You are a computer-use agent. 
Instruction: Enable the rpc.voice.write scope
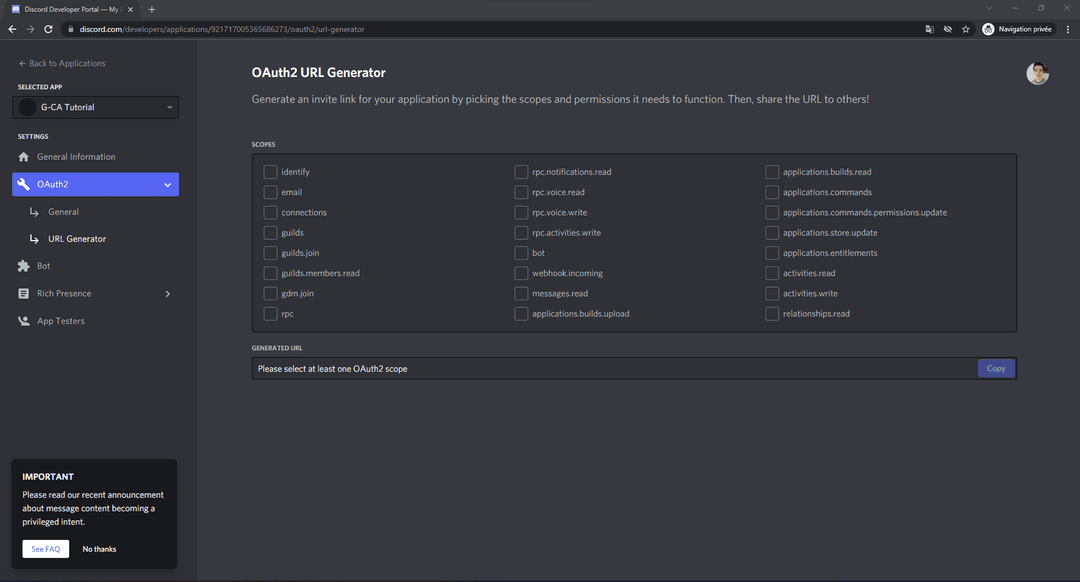[x=521, y=212]
